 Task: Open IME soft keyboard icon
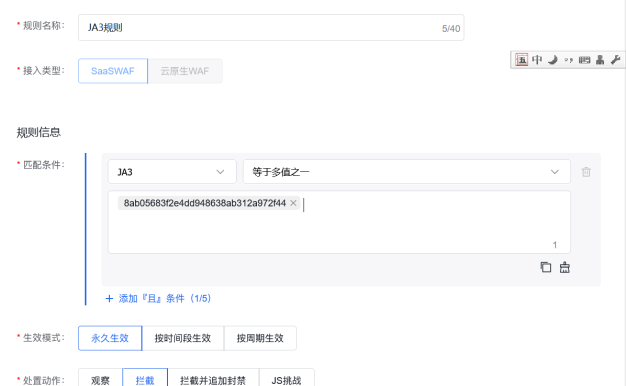coord(584,60)
